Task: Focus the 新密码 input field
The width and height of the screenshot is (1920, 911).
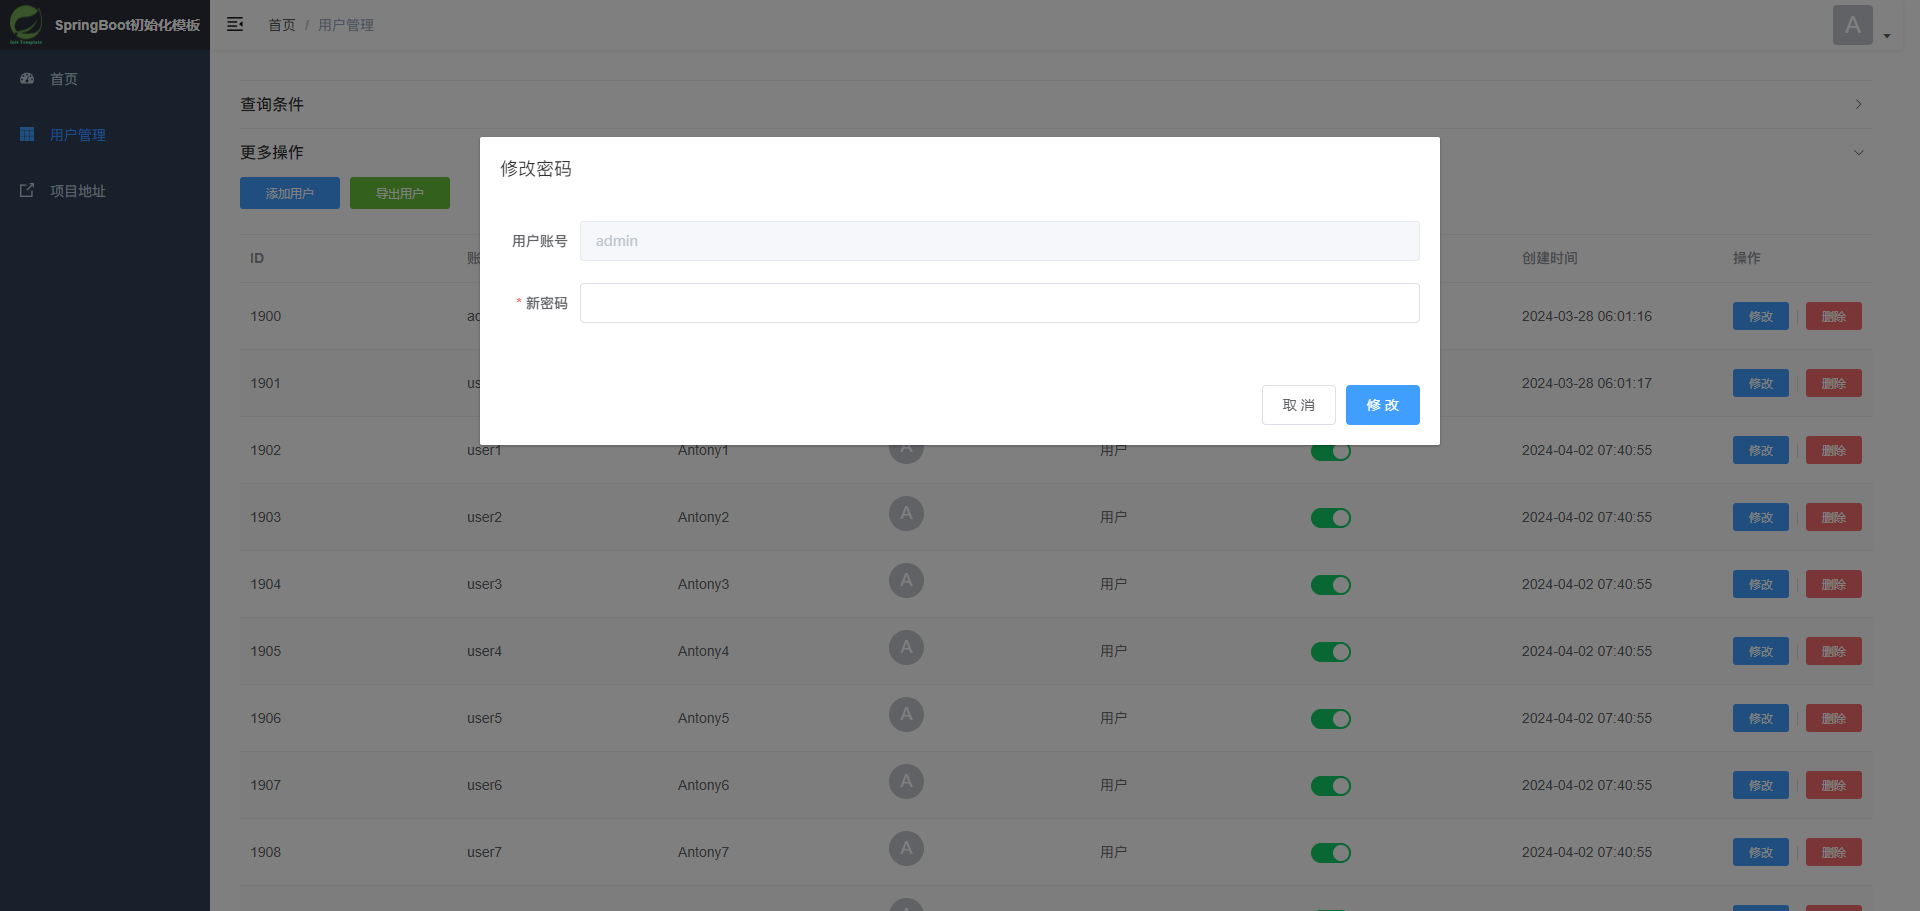Action: 1000,303
